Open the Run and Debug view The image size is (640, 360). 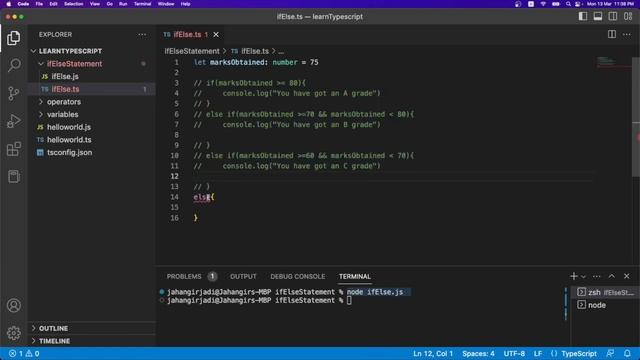click(x=13, y=121)
